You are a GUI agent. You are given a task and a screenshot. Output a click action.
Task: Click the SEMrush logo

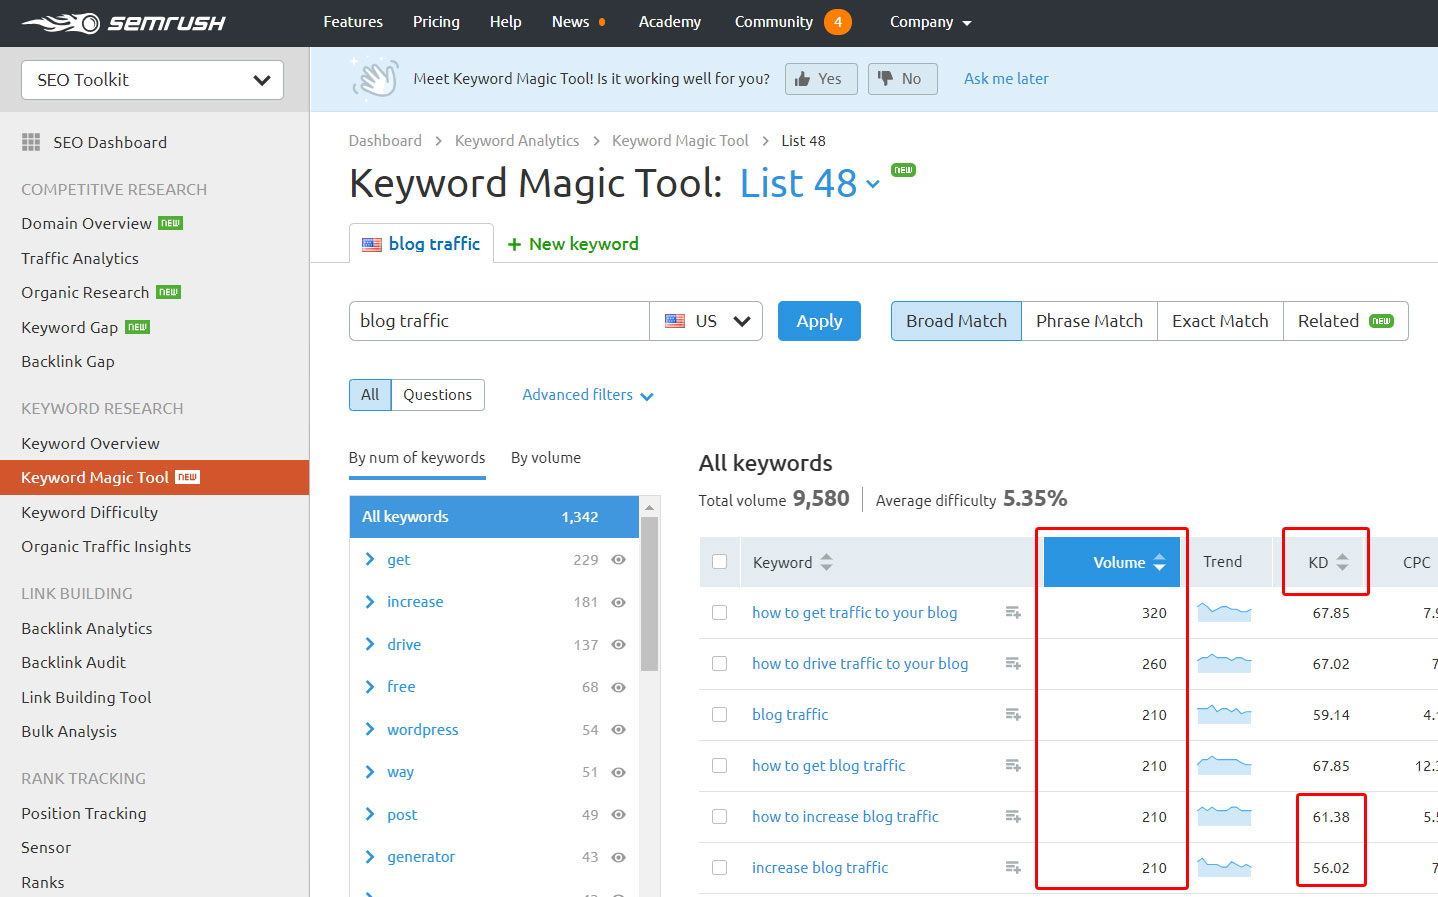coord(124,22)
